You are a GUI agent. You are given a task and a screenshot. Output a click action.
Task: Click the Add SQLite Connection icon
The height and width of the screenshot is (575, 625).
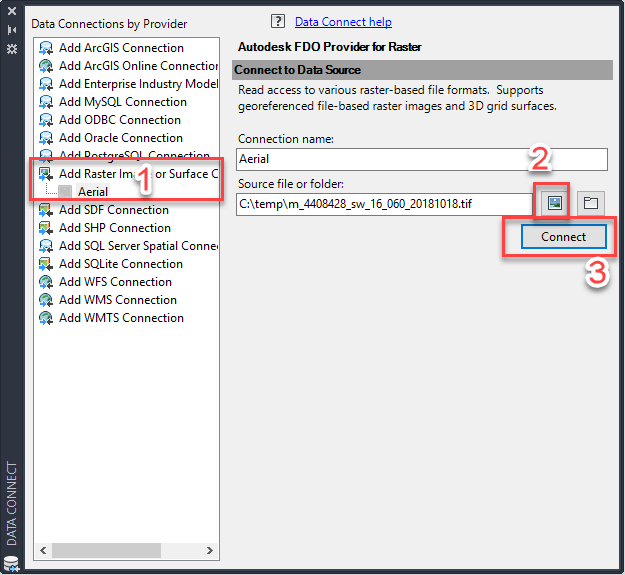pos(46,263)
